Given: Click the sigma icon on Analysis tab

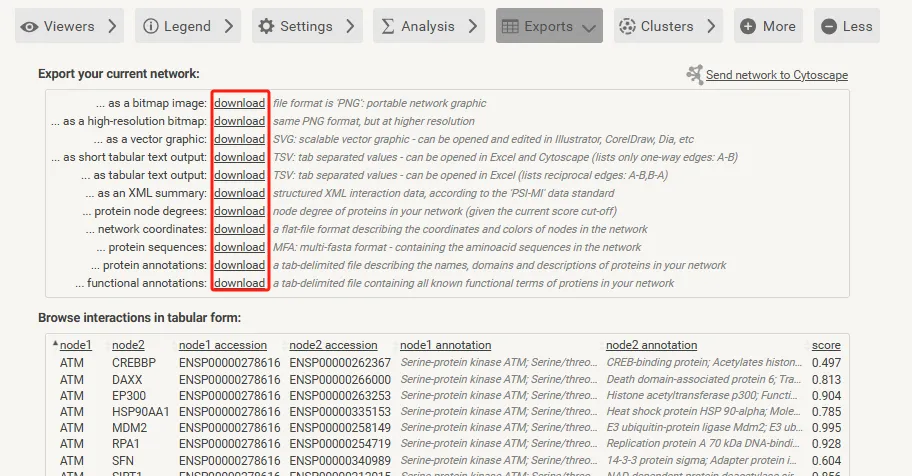Looking at the screenshot, I should click(387, 27).
